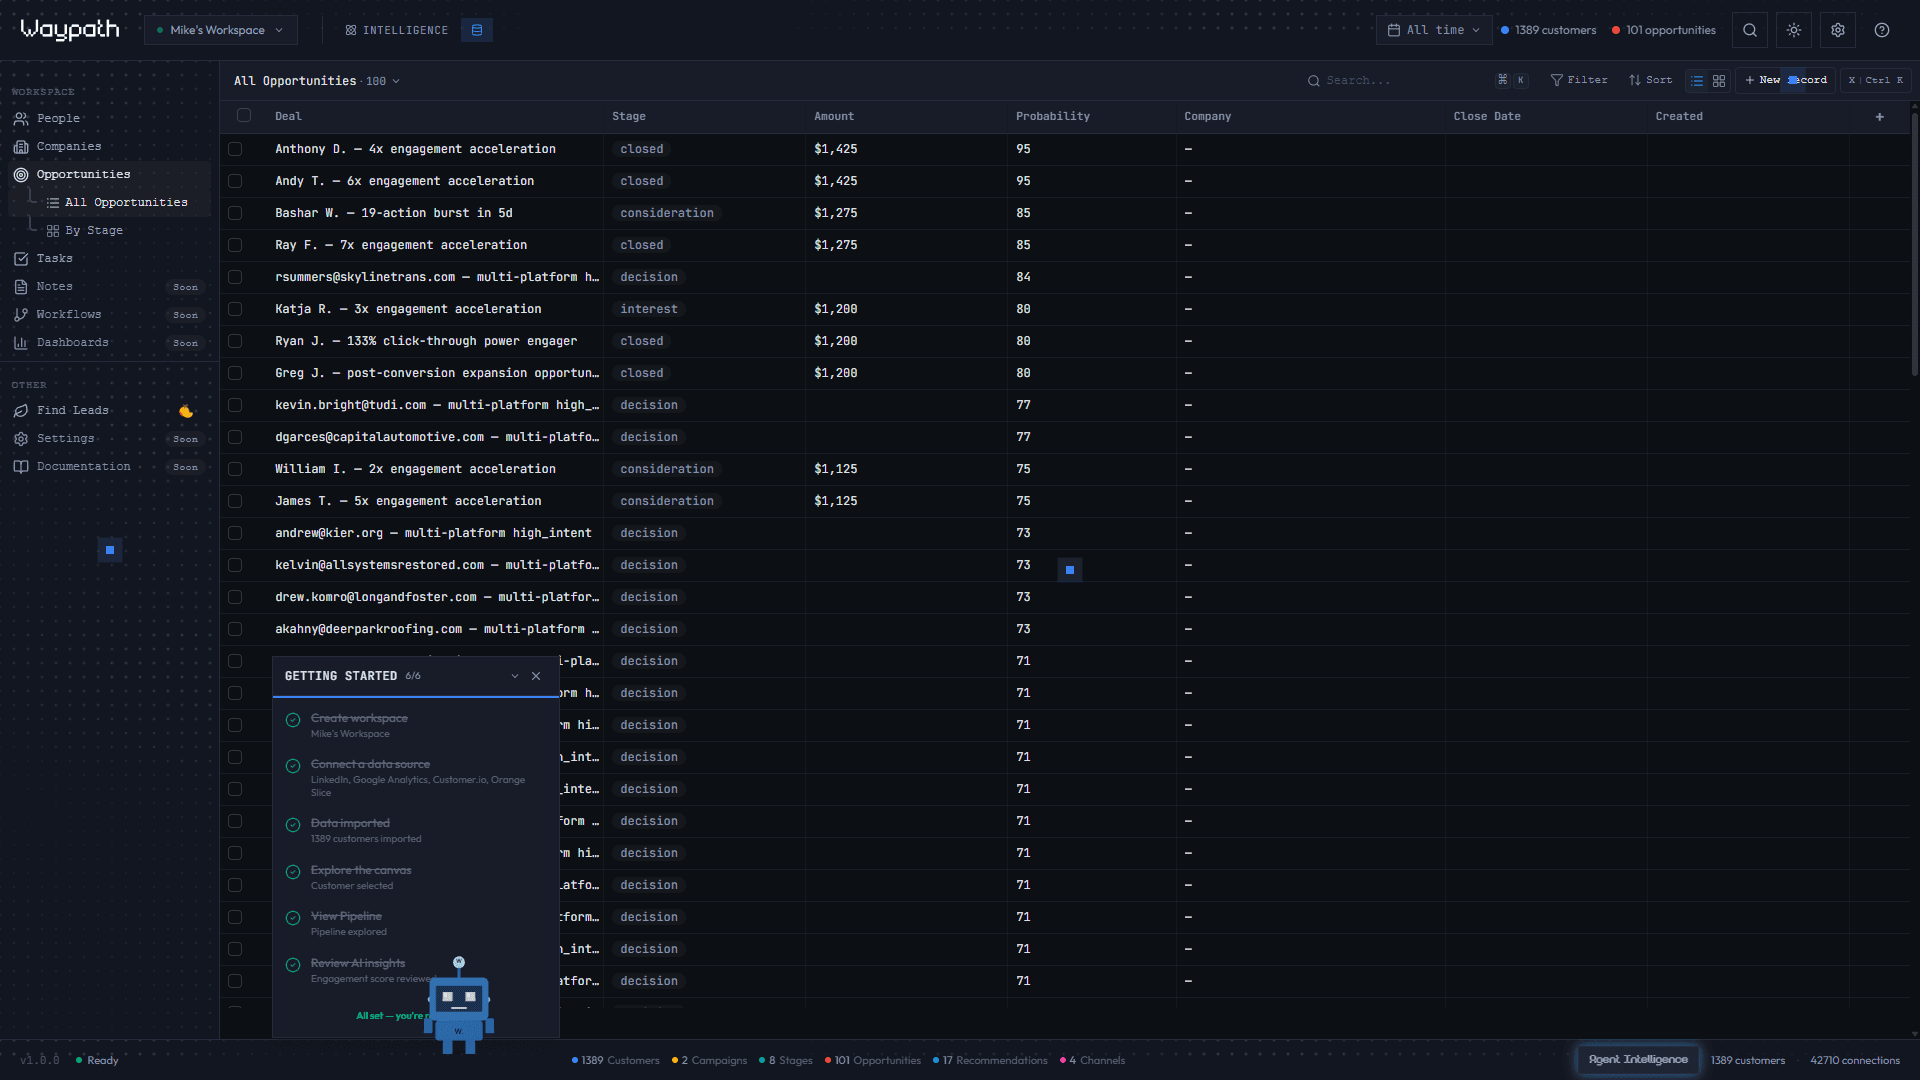The image size is (1920, 1080).
Task: Click the database icon beside Intelligence
Action: [477, 30]
